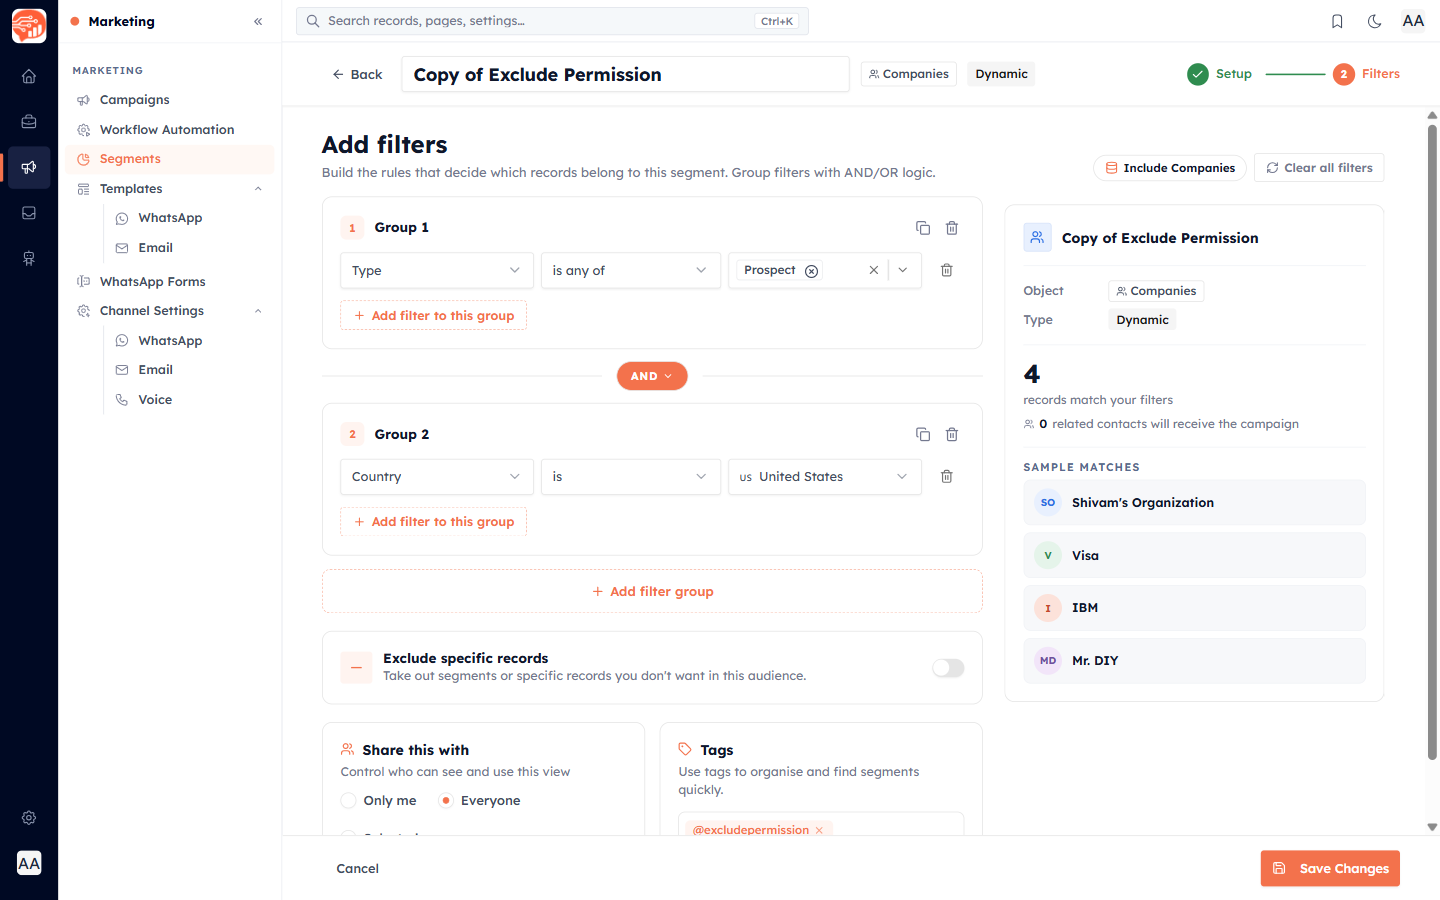Open the Country field dropdown
The height and width of the screenshot is (900, 1440).
[x=437, y=476]
